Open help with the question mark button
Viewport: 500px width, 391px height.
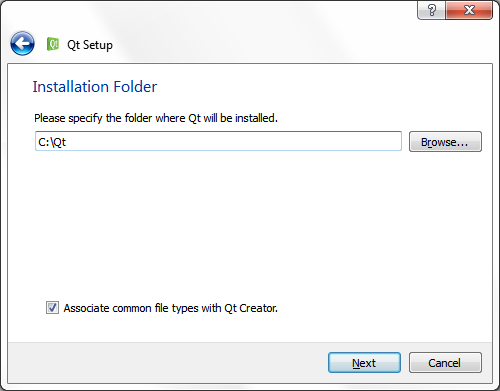point(431,10)
